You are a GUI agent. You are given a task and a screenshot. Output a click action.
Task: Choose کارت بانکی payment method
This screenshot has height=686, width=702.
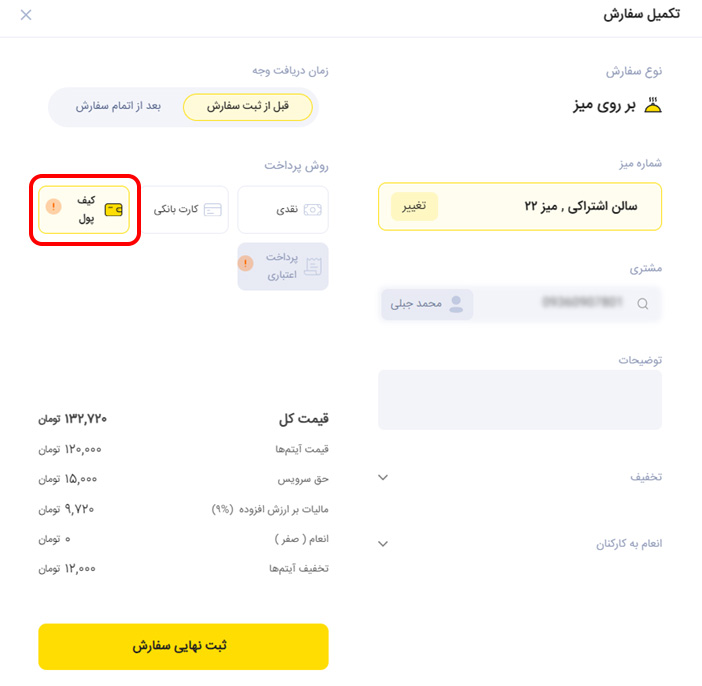click(x=184, y=210)
